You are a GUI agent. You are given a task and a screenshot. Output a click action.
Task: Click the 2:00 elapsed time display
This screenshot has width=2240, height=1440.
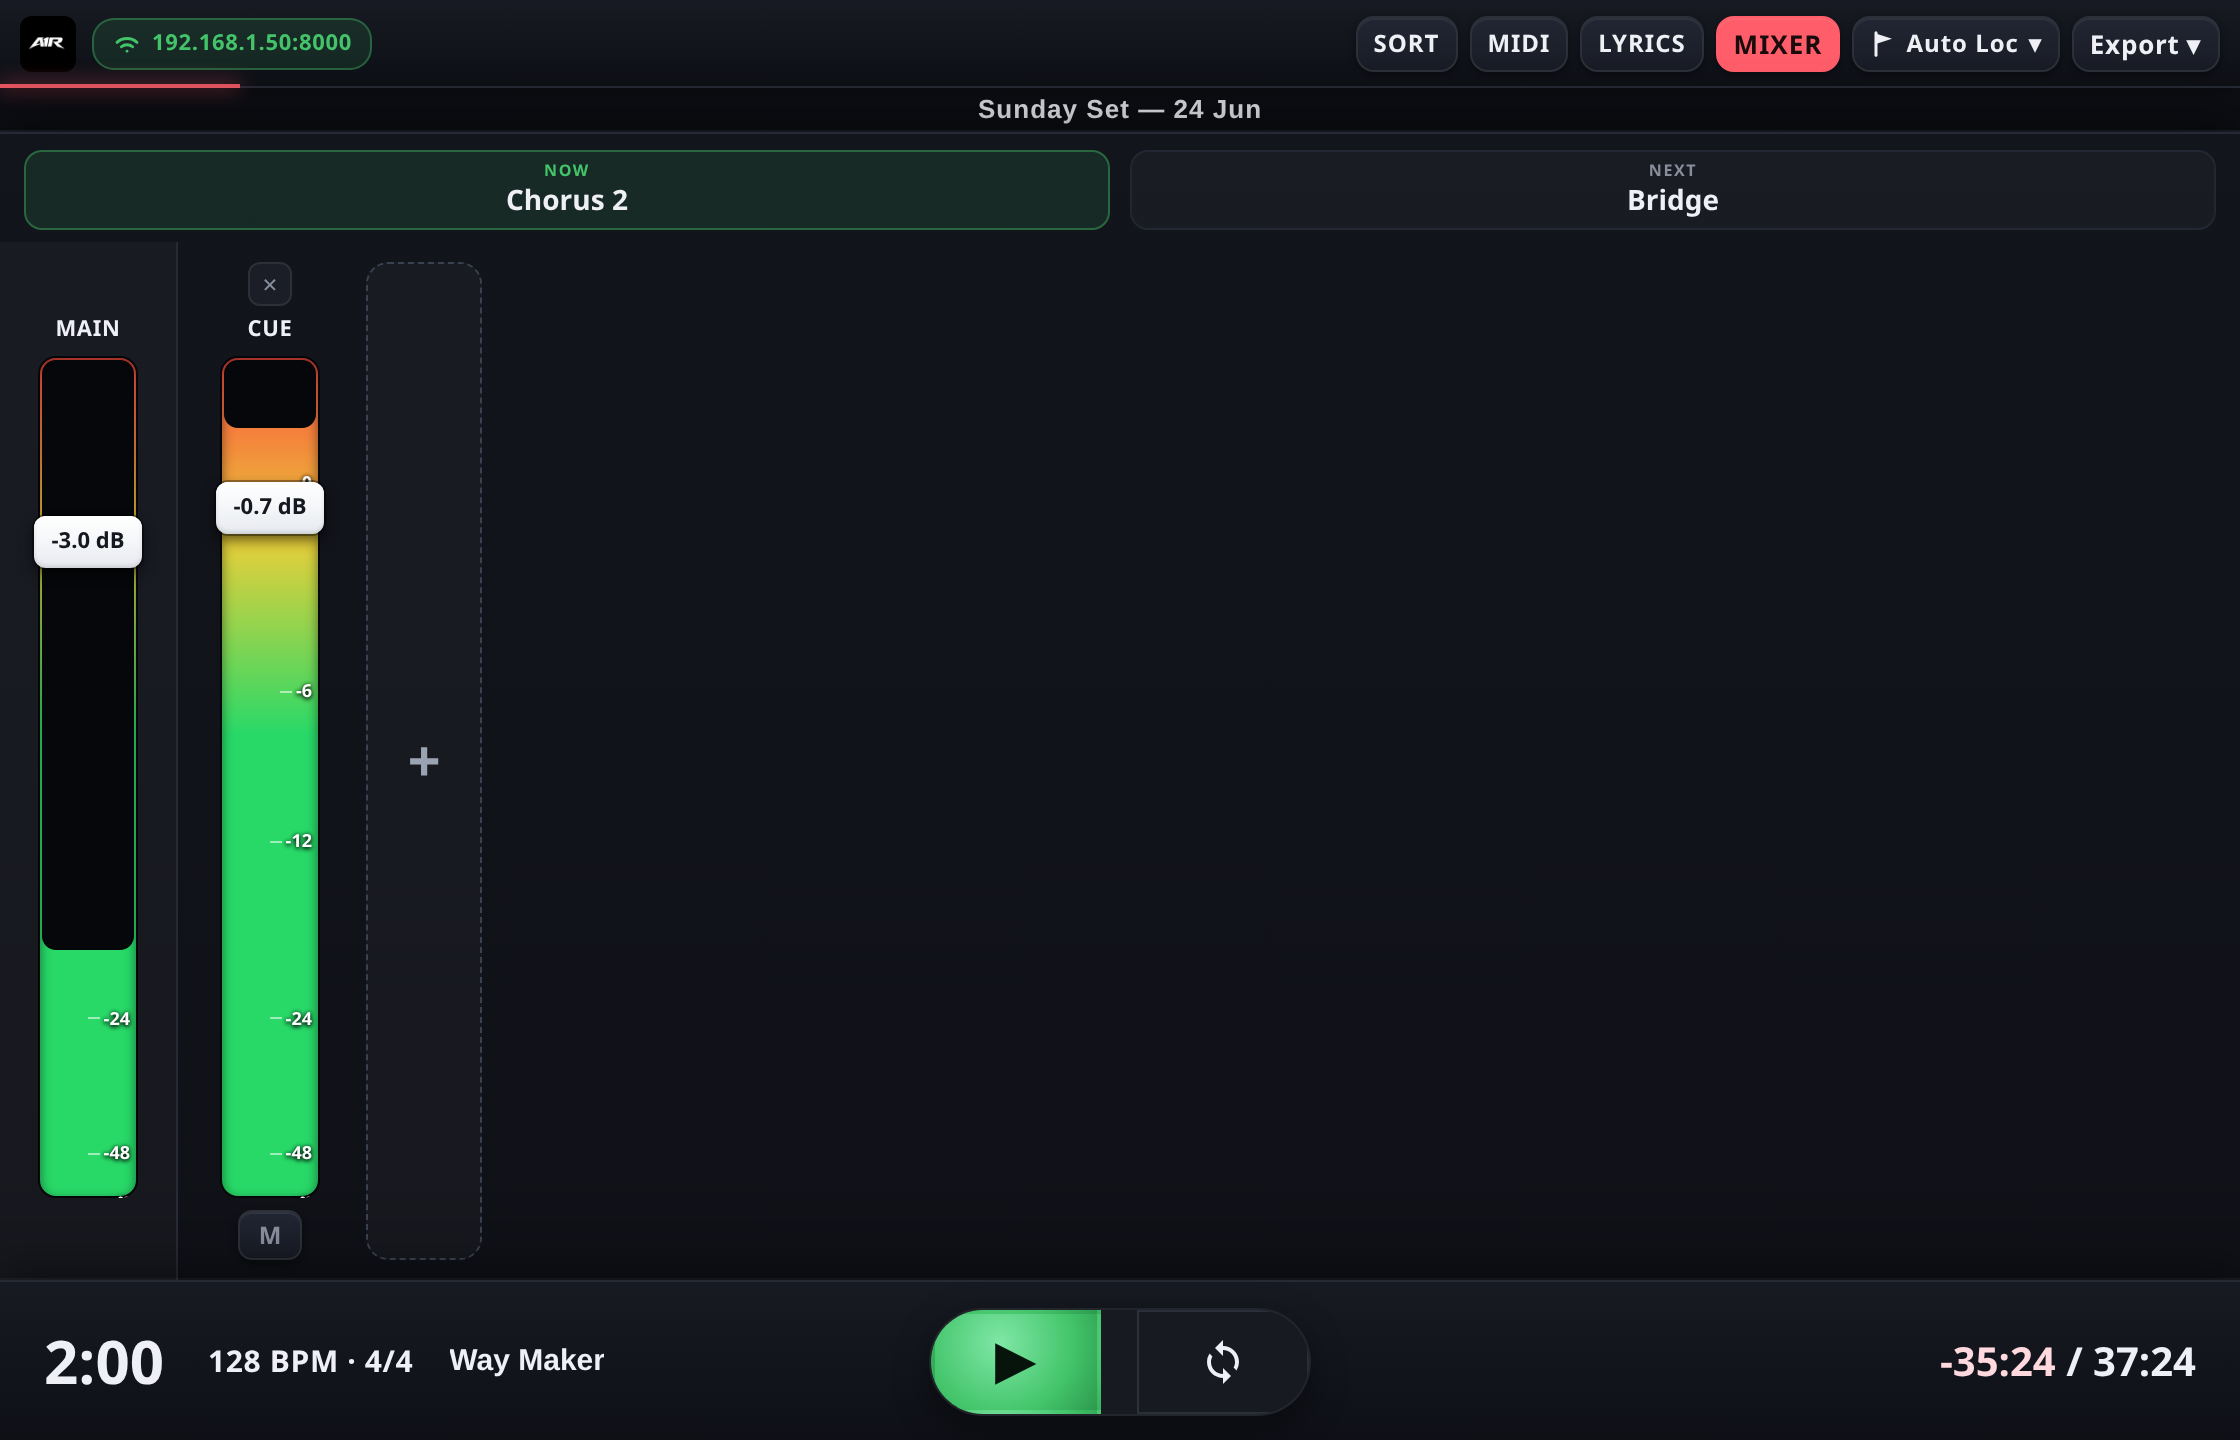coord(104,1362)
